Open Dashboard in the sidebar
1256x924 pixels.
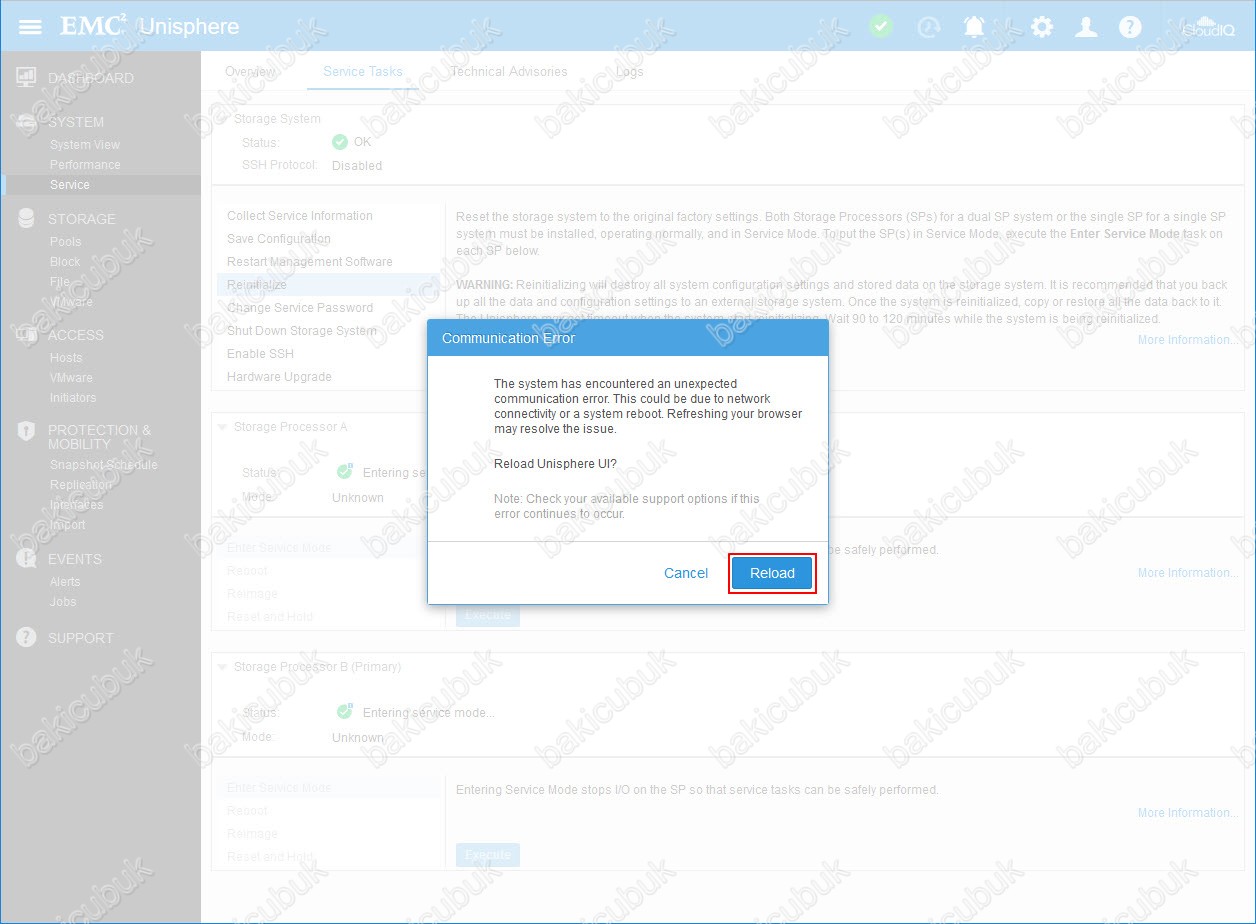91,78
